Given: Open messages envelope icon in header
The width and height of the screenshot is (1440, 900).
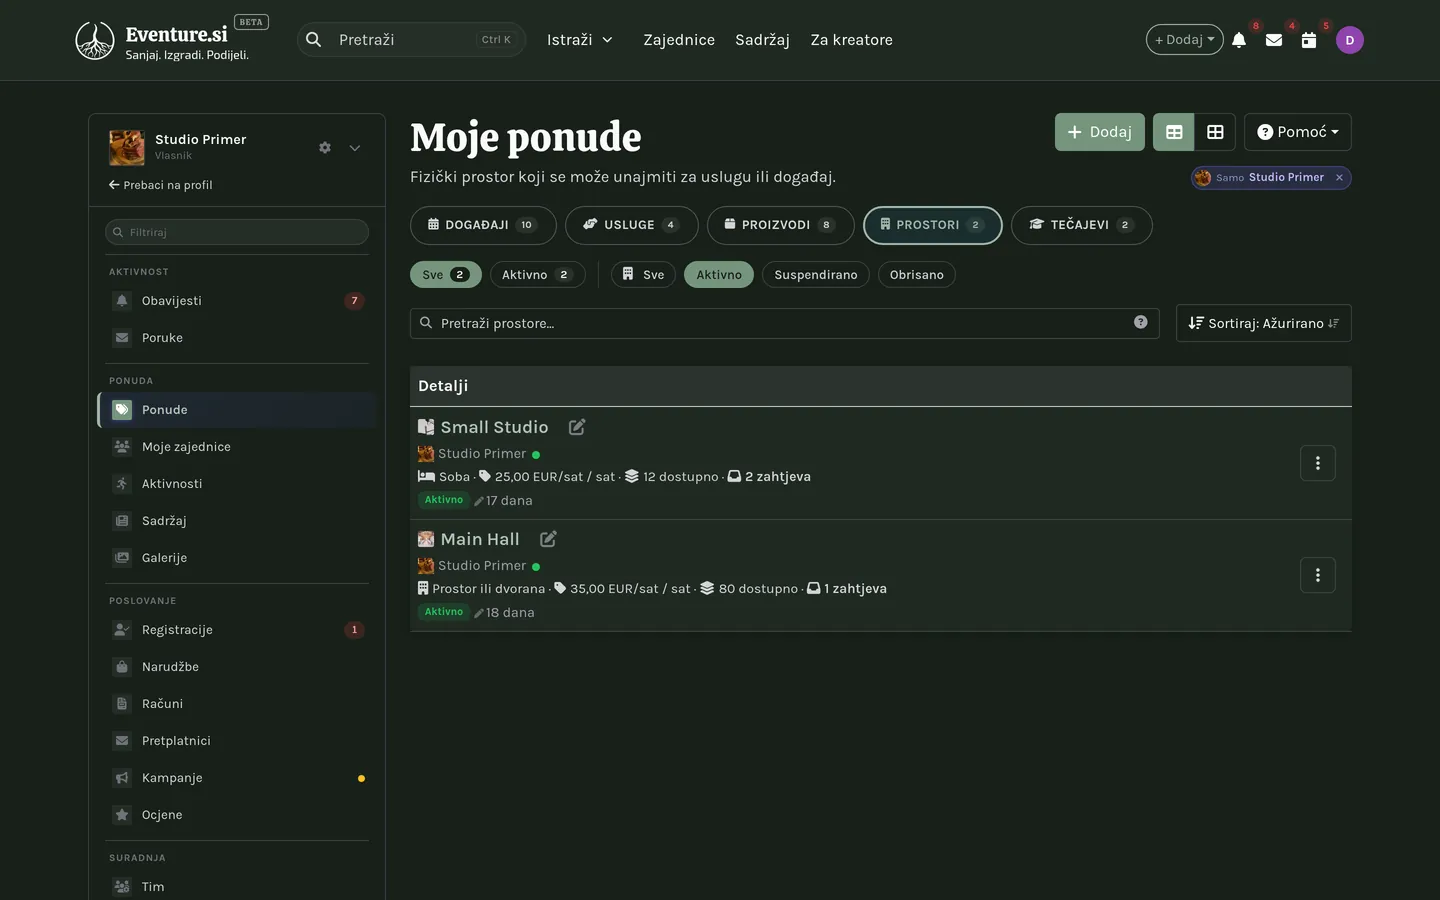Looking at the screenshot, I should [1274, 40].
